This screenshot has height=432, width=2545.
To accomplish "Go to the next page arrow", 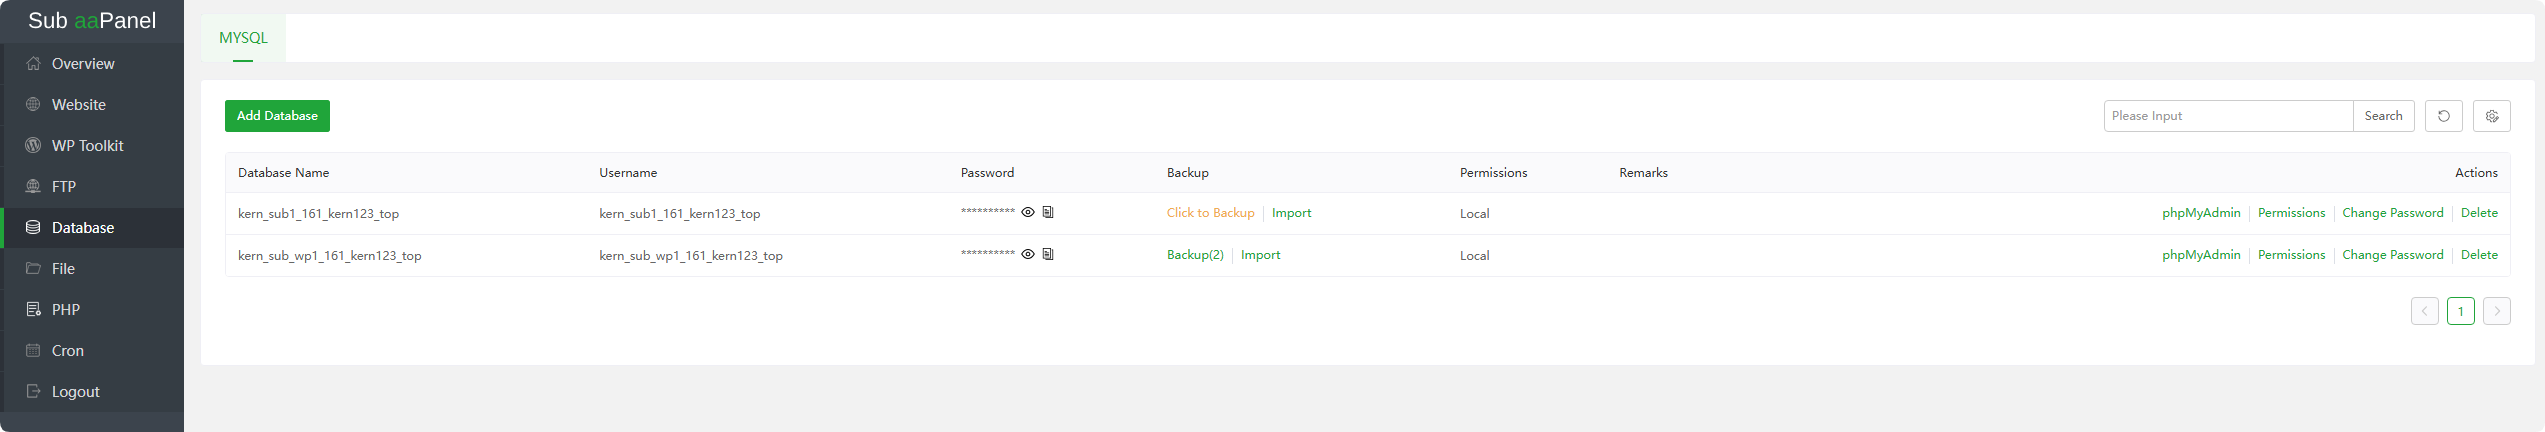I will pyautogui.click(x=2496, y=311).
